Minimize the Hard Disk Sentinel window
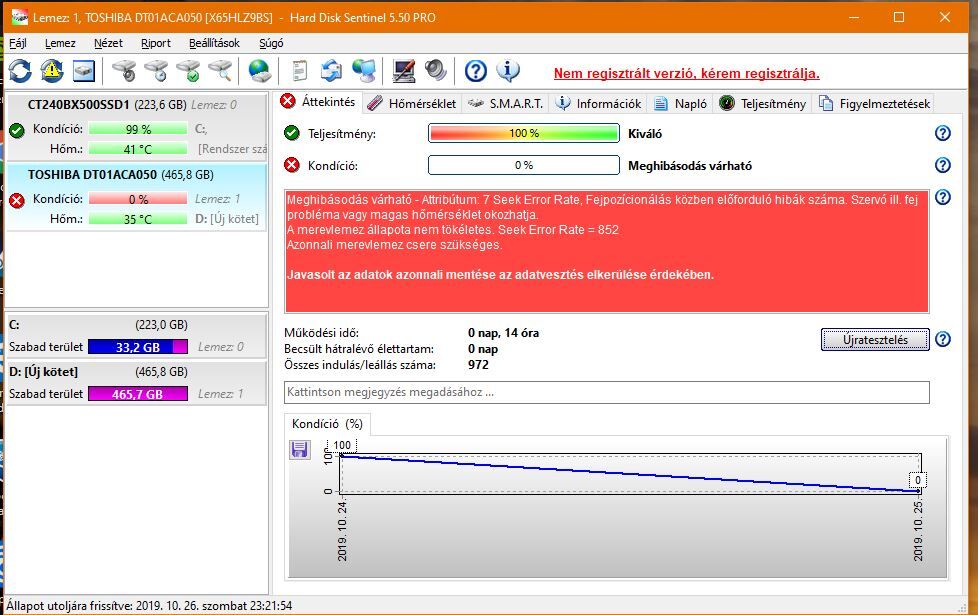 pyautogui.click(x=854, y=17)
